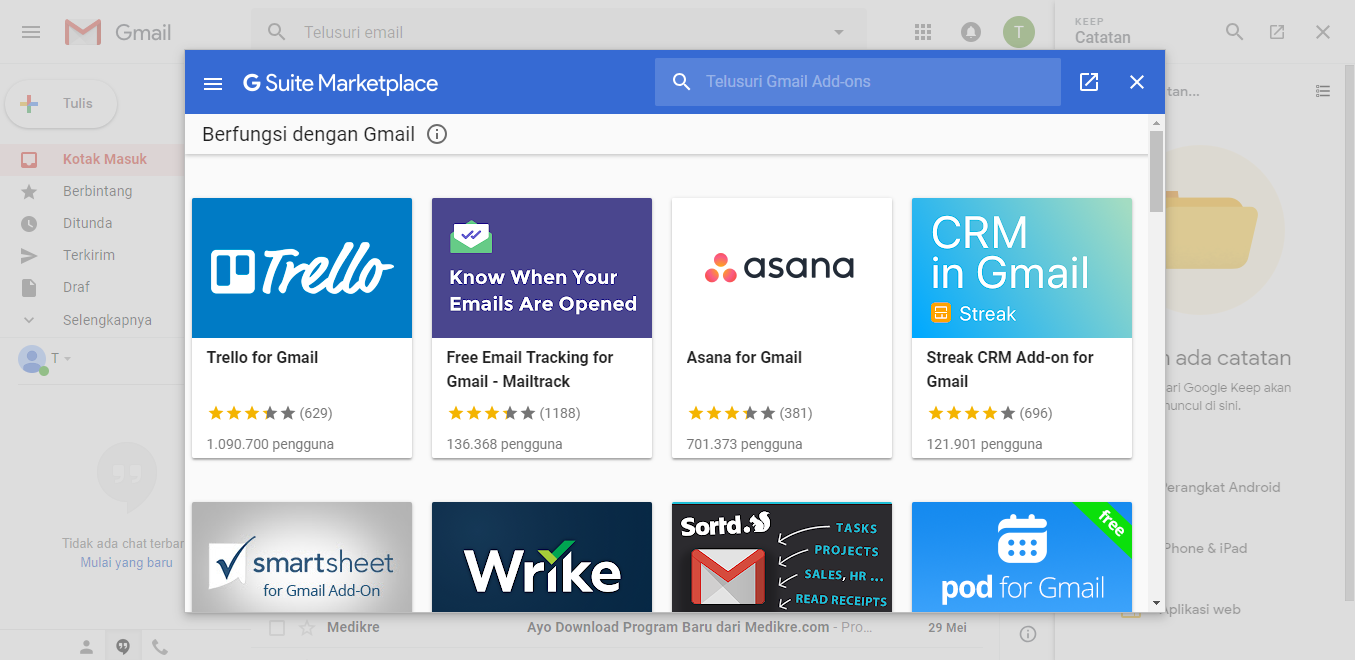Star the Medikre email
1355x660 pixels.
pos(307,628)
